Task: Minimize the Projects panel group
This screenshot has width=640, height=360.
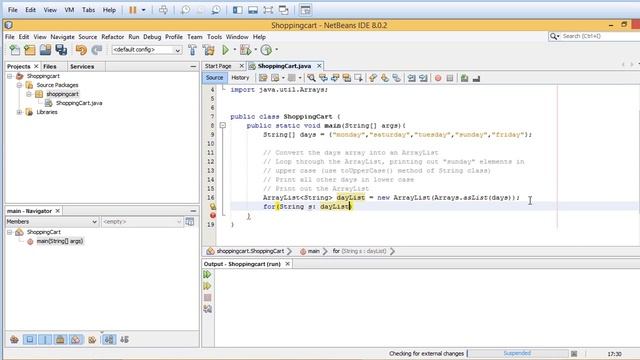Action: 193,66
